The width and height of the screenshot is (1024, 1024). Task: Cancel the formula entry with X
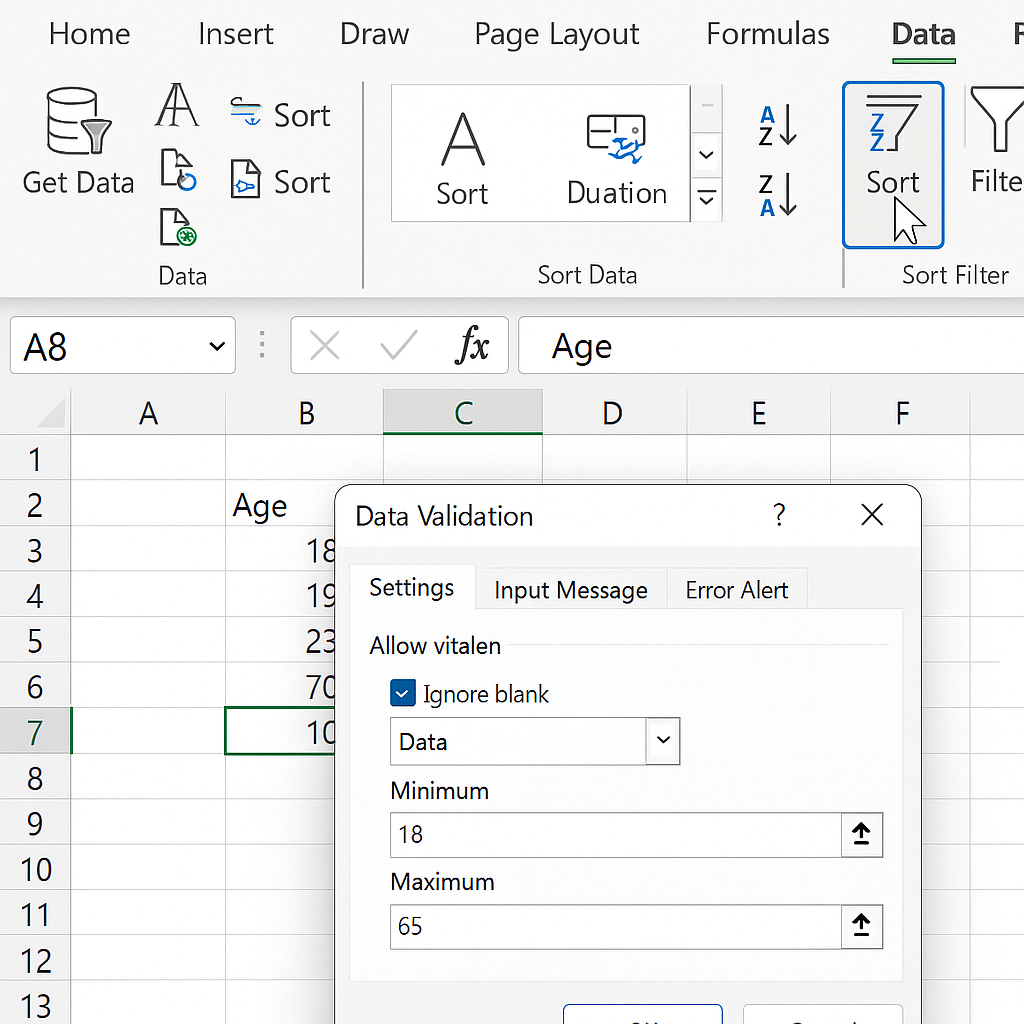tap(325, 345)
